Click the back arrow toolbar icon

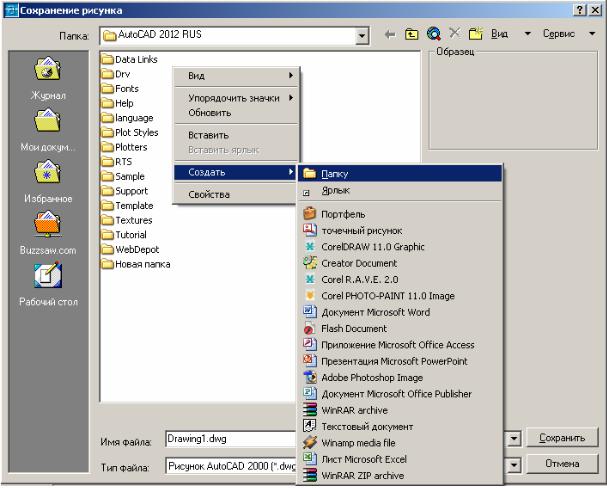(390, 35)
